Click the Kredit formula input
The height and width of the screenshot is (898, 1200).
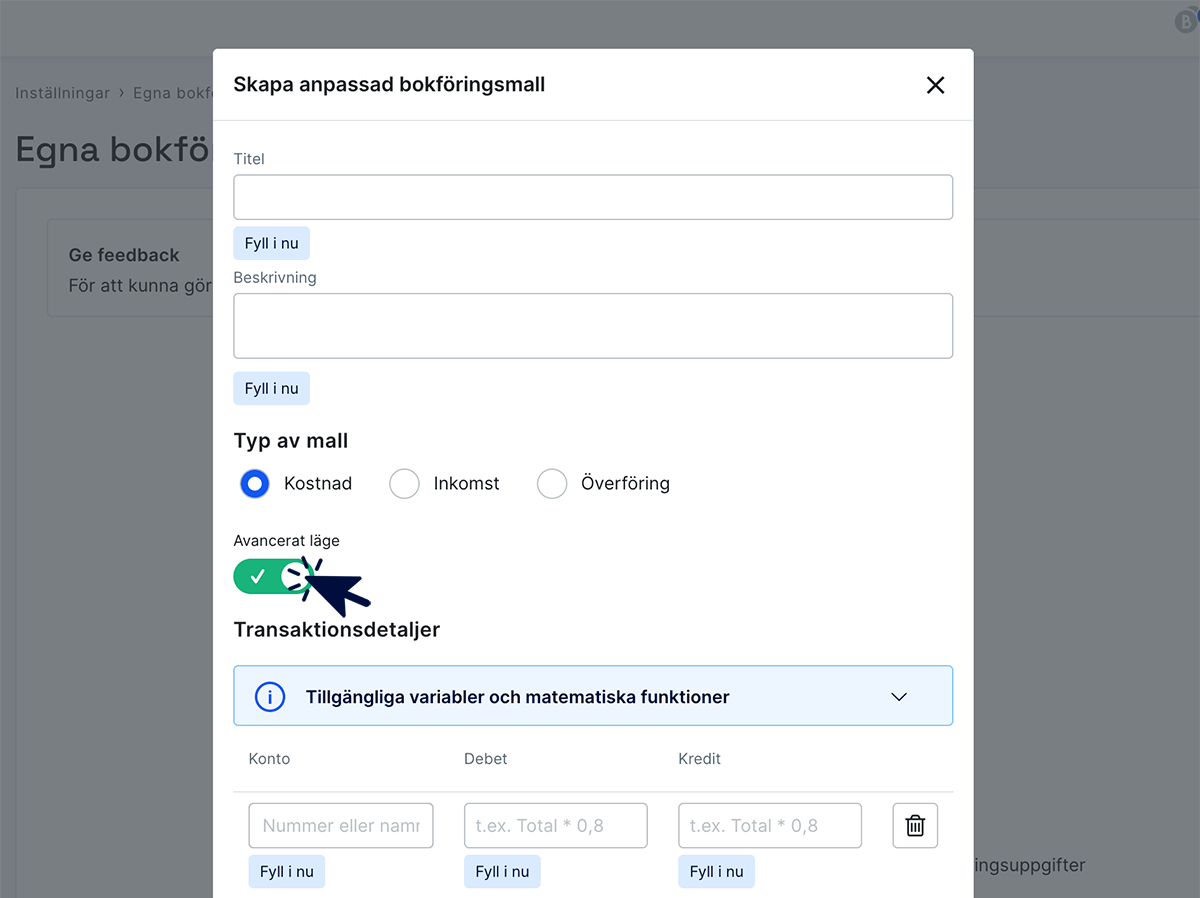pos(769,825)
